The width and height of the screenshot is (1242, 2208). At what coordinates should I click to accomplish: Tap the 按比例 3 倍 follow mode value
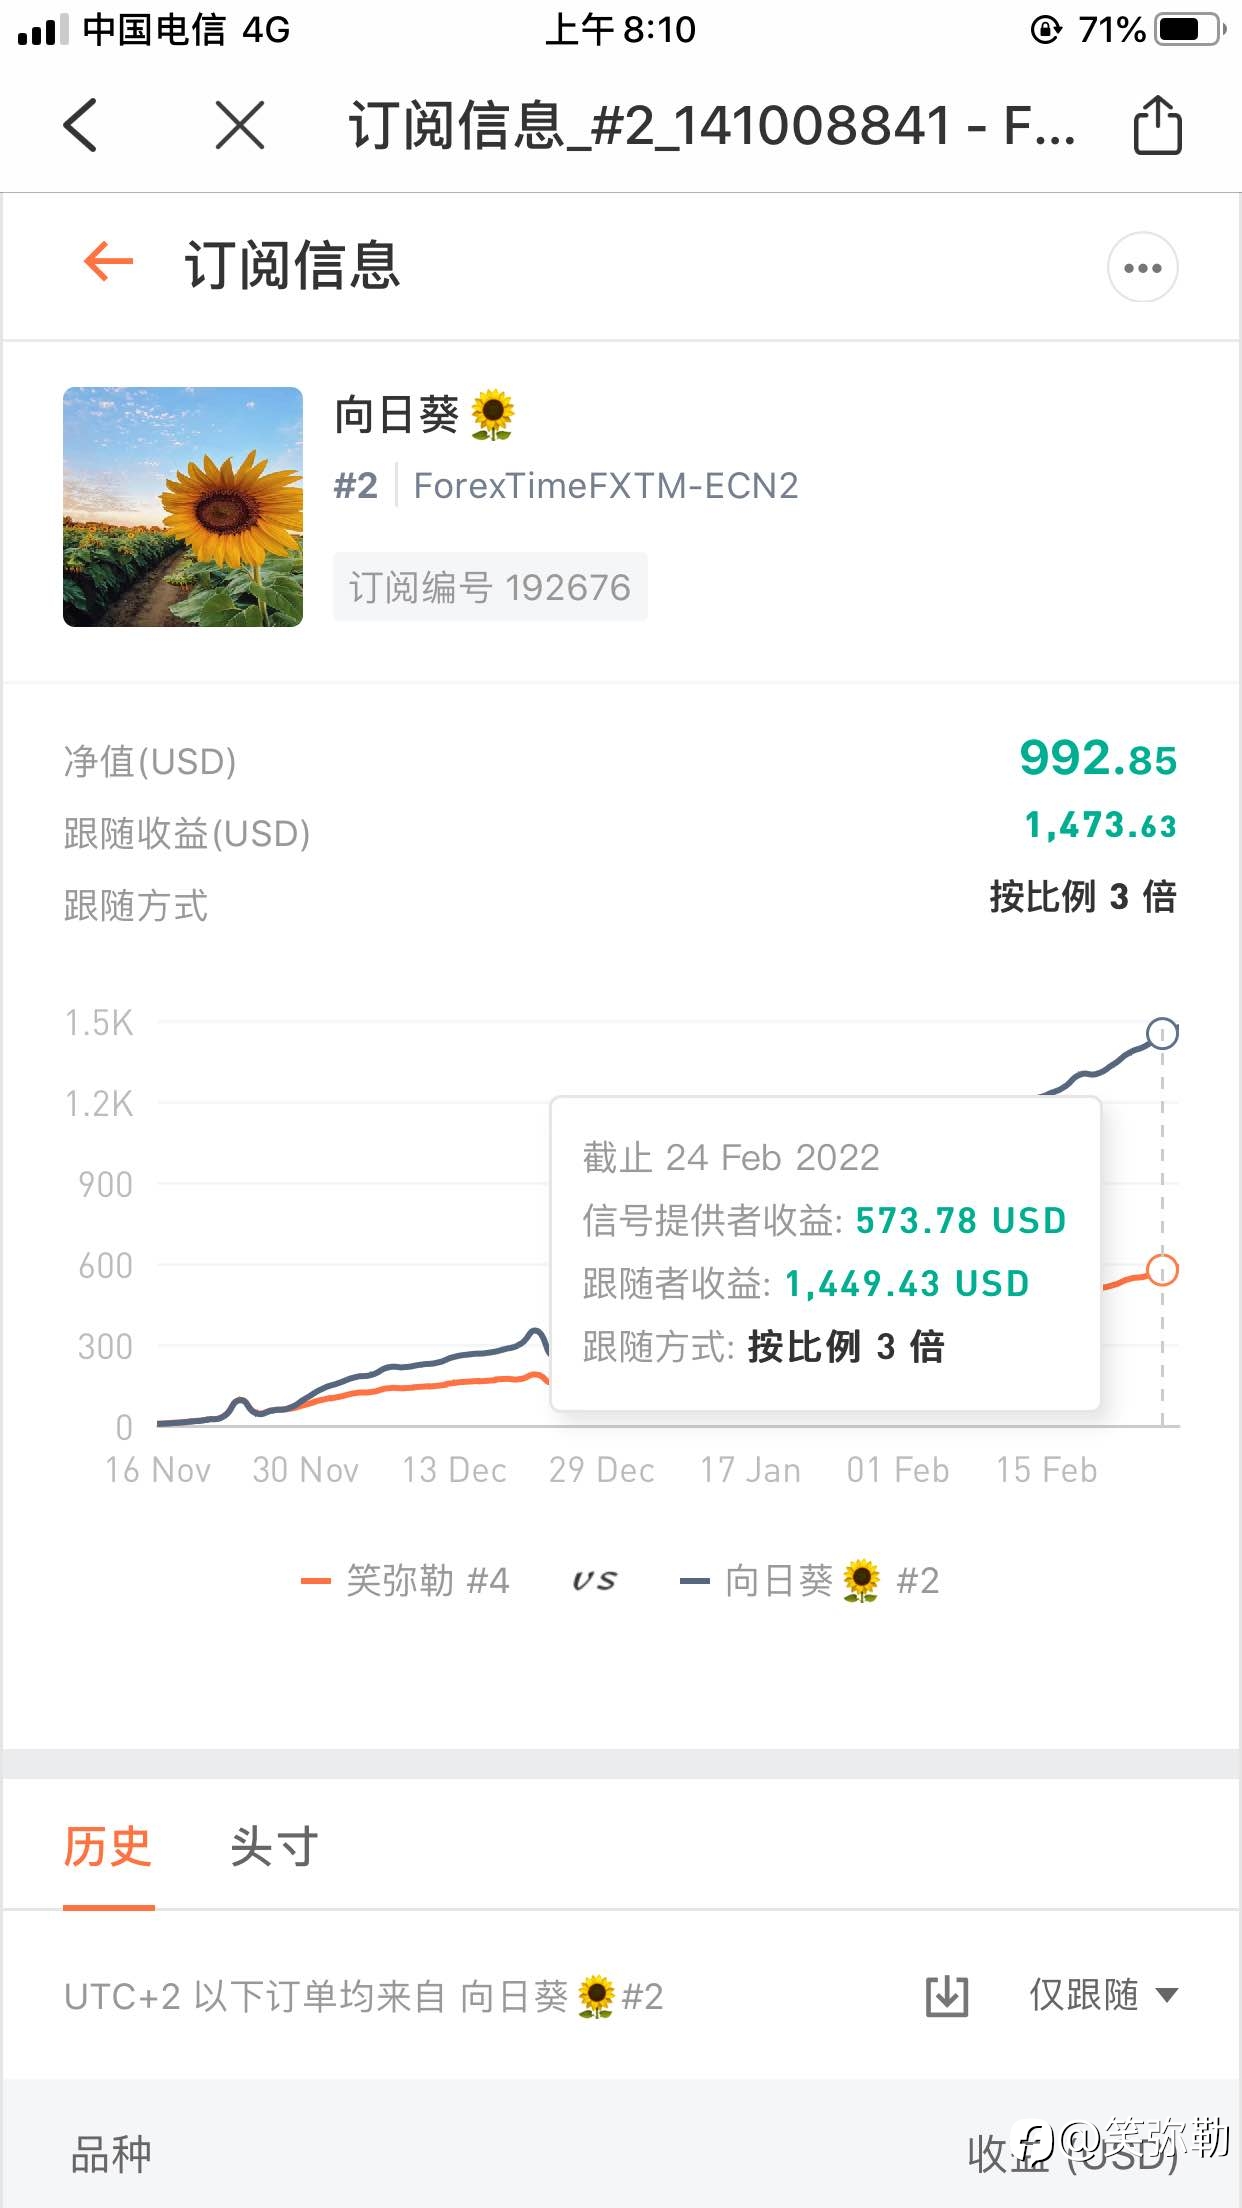tap(1083, 897)
